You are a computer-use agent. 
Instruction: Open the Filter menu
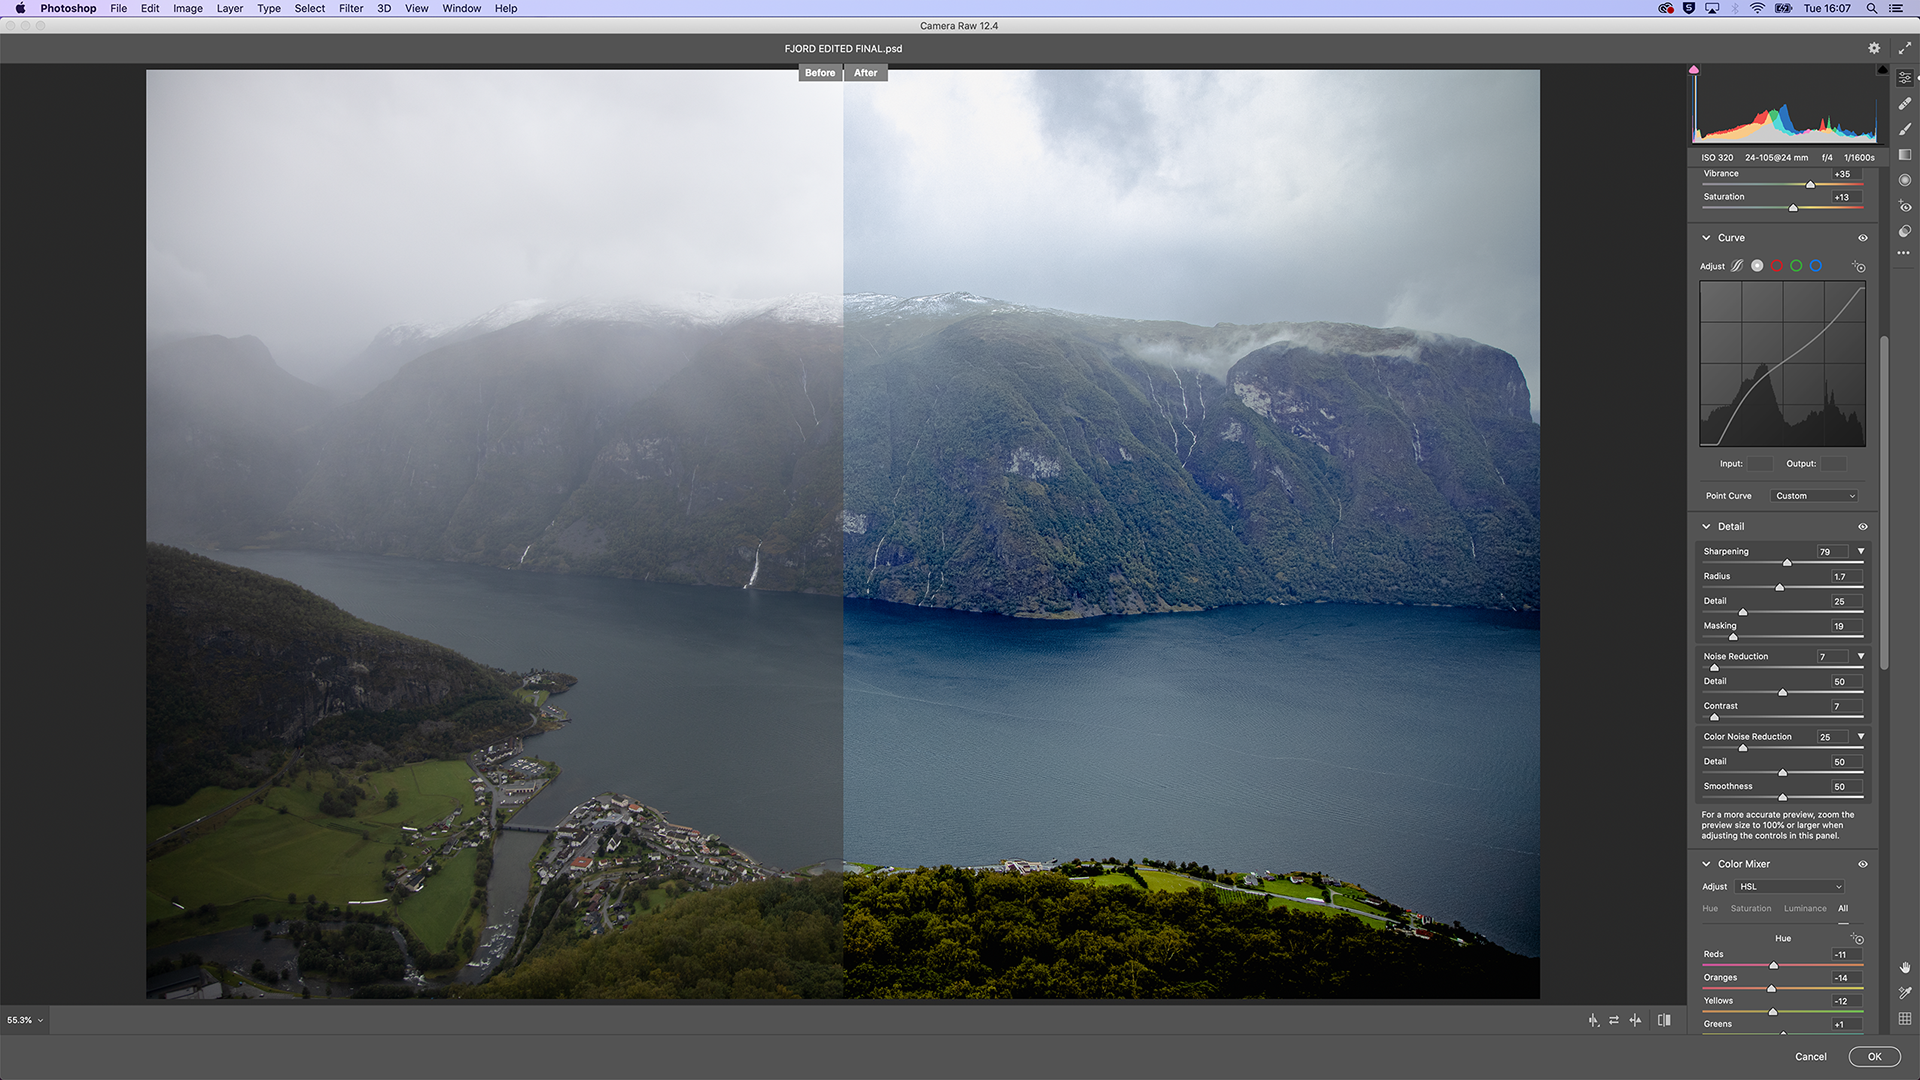click(x=350, y=8)
